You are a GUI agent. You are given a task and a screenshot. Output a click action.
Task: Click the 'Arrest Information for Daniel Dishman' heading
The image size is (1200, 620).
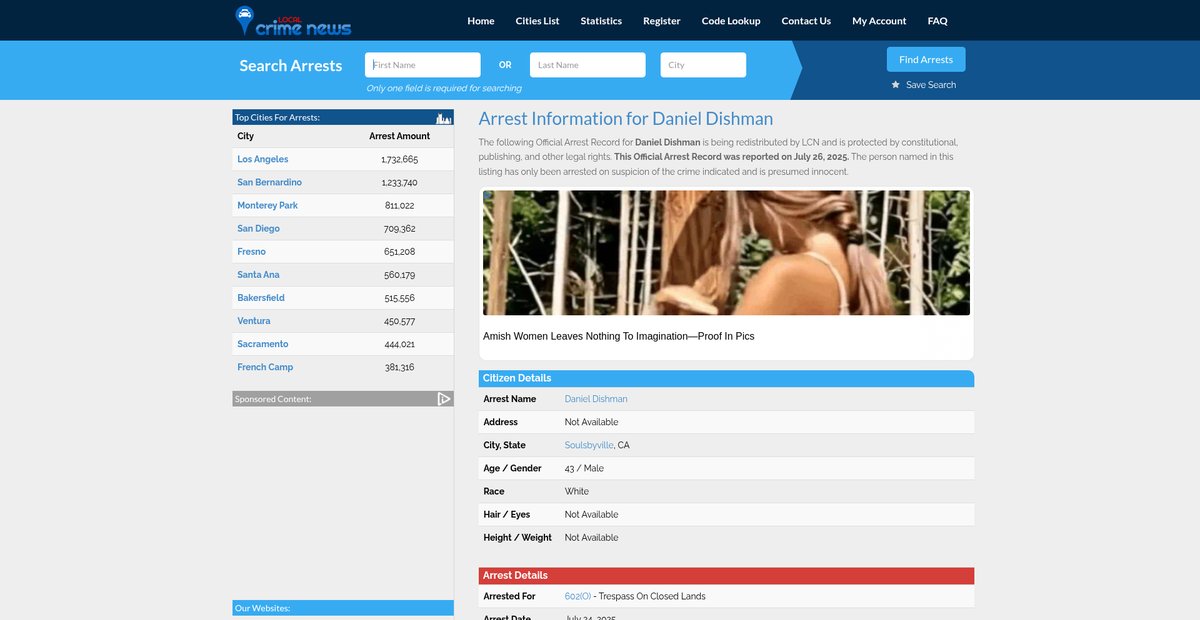point(626,119)
